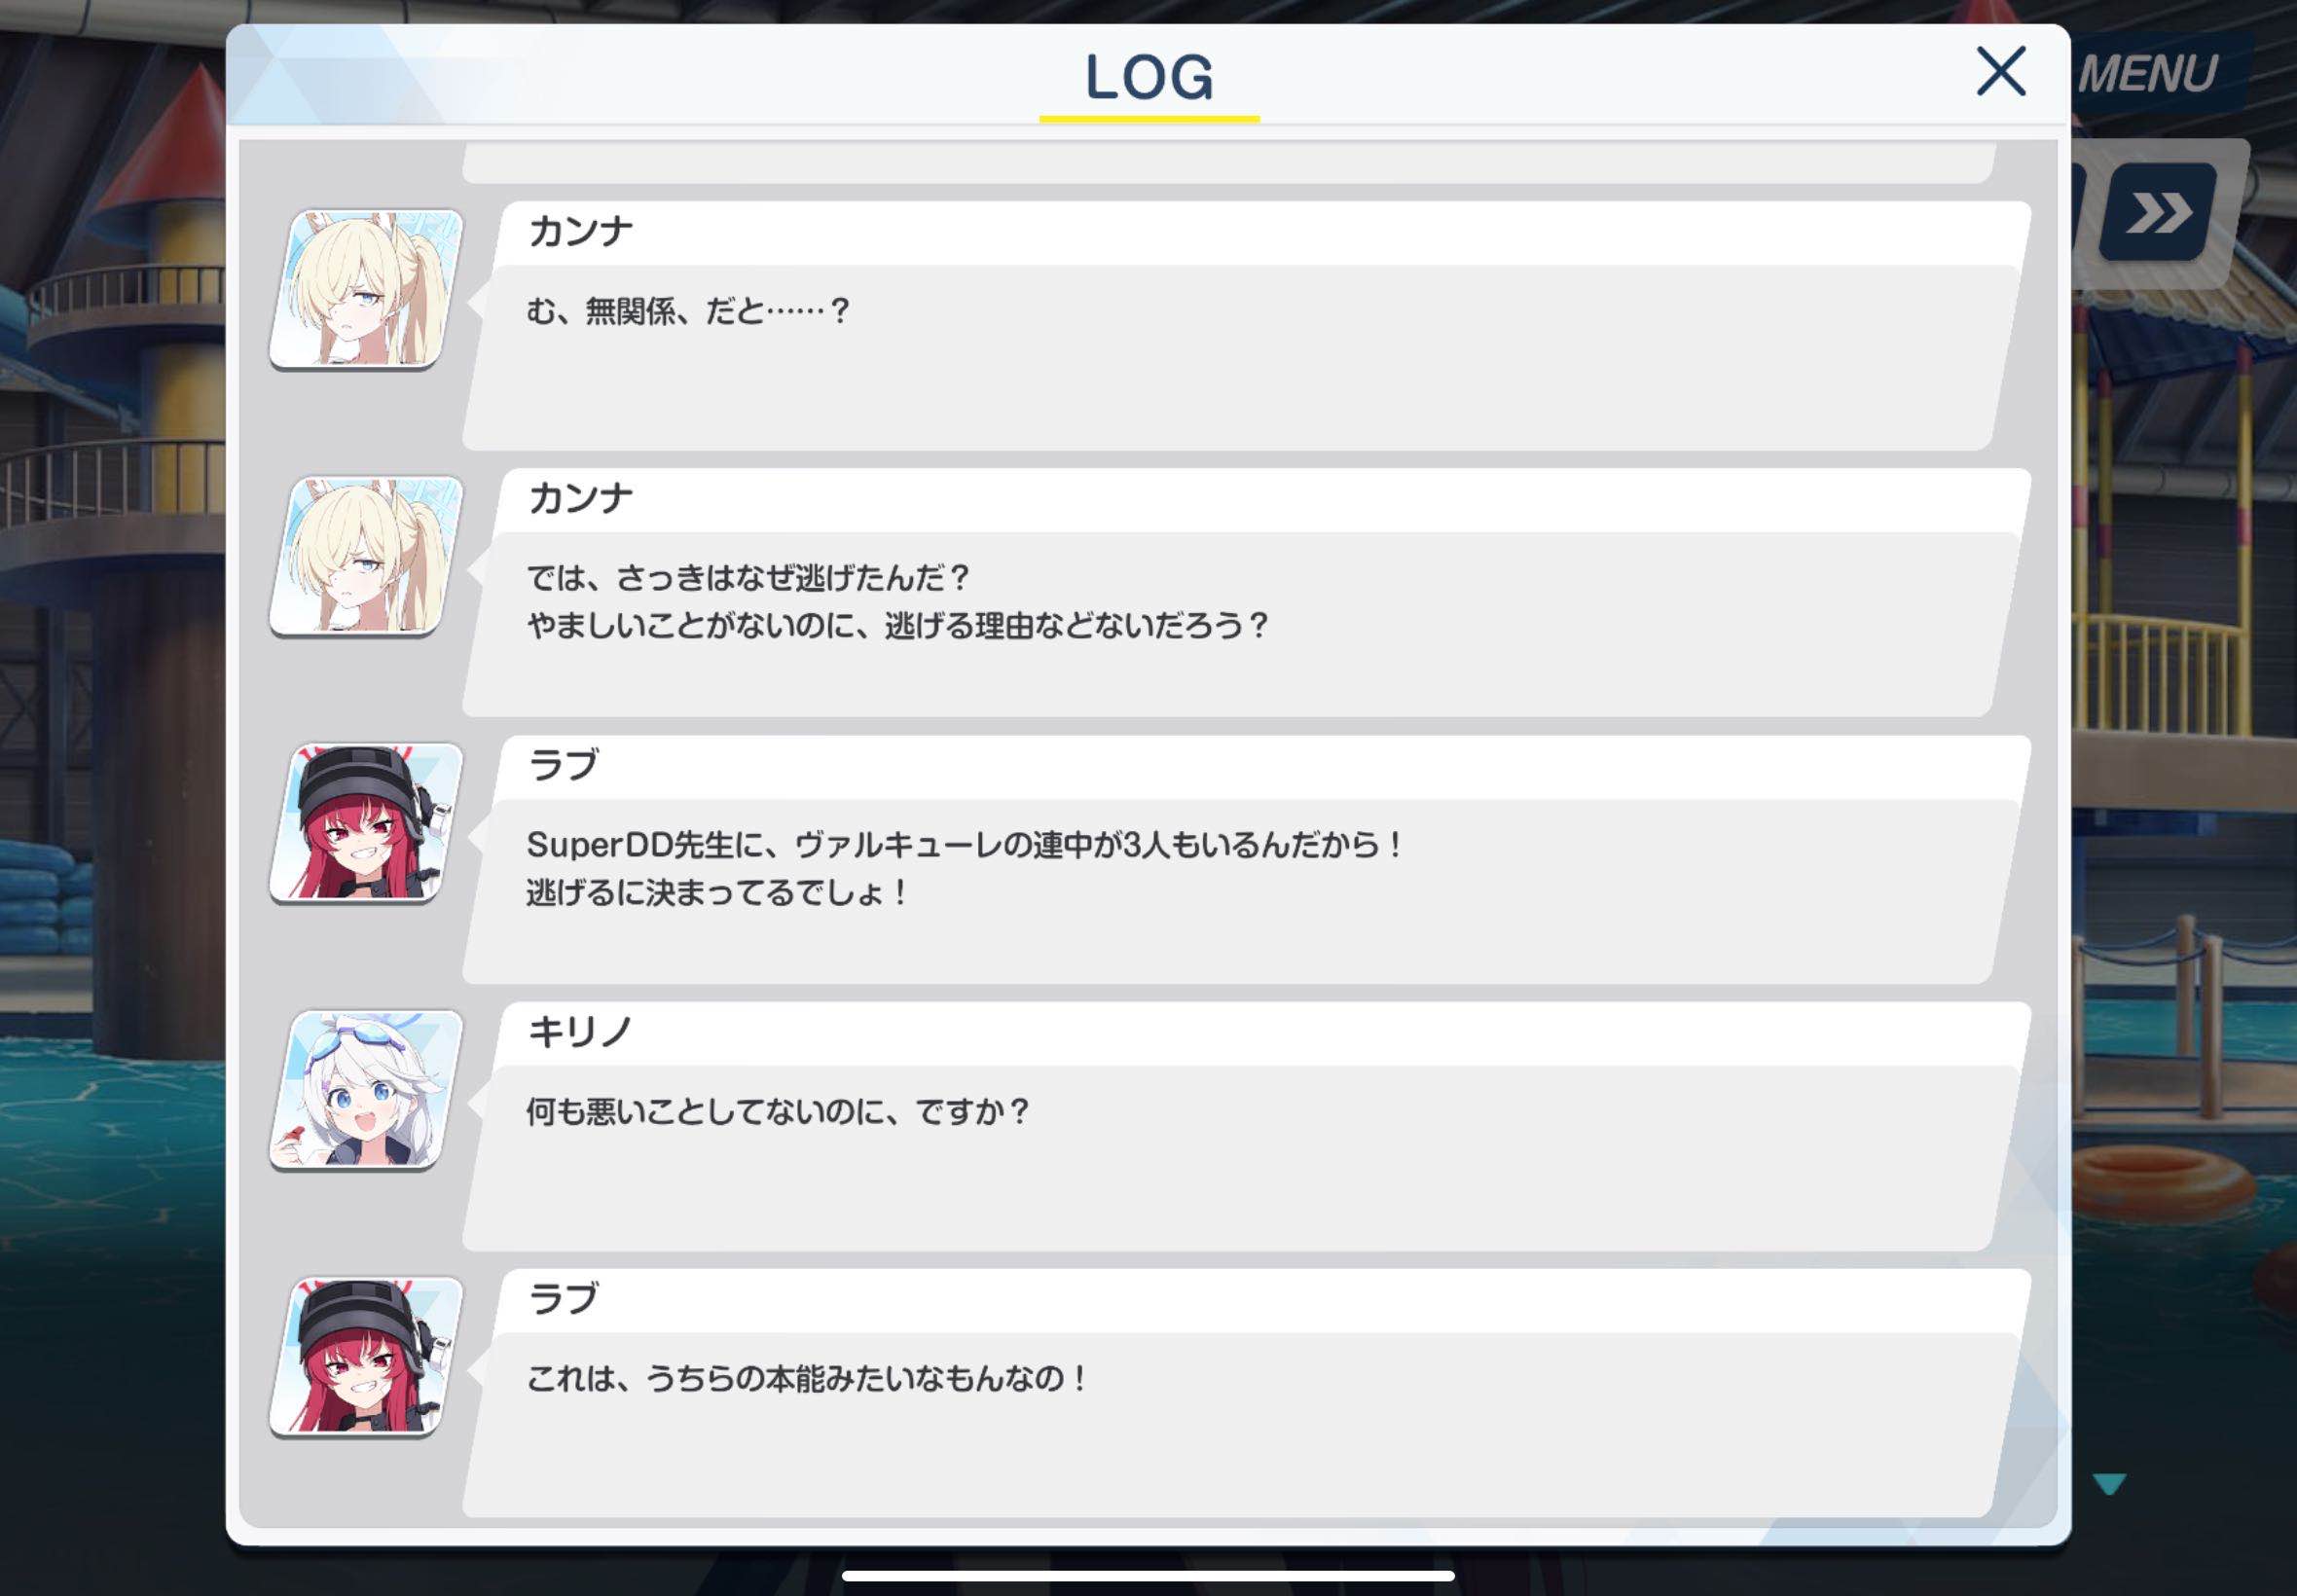Tap the teal down-arrow scroll indicator
This screenshot has width=2297, height=1596.
[x=2110, y=1484]
